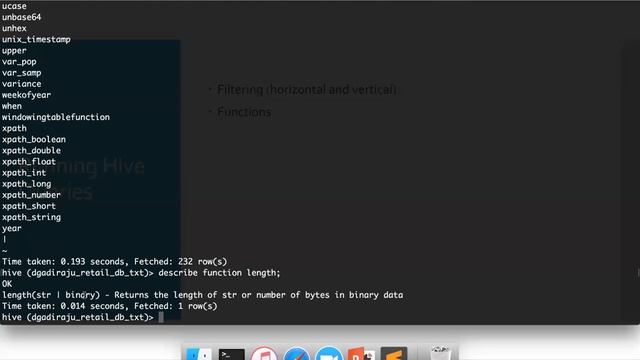The height and width of the screenshot is (360, 640).
Task: Click the 'xpath_short' entry
Action: pos(29,206)
